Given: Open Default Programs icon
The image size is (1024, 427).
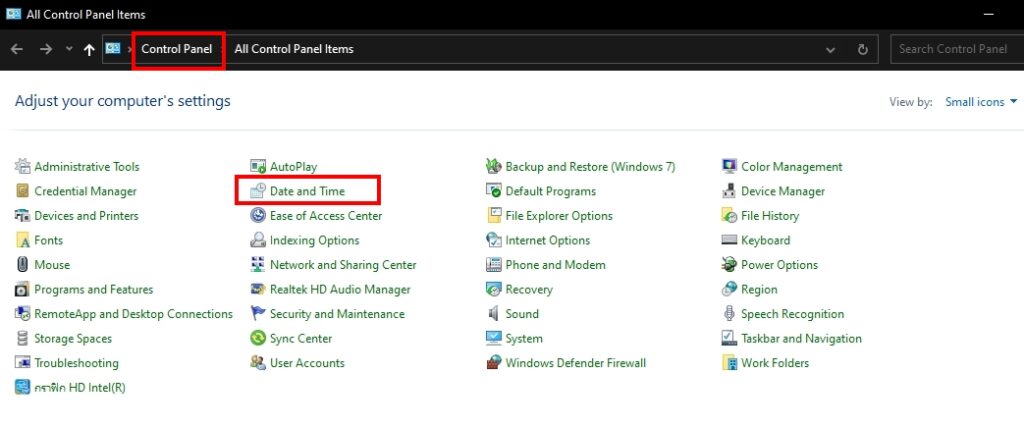Looking at the screenshot, I should (x=494, y=191).
